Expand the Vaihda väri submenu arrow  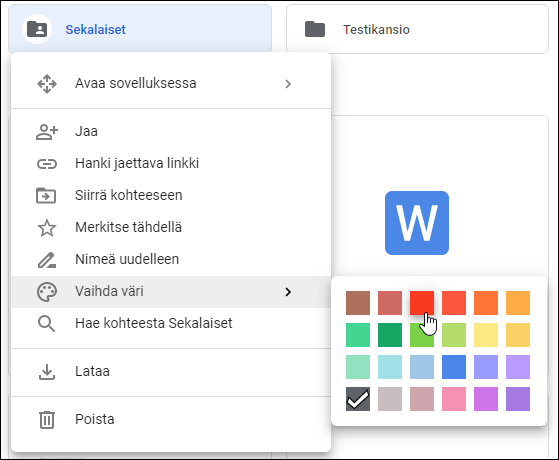(288, 292)
